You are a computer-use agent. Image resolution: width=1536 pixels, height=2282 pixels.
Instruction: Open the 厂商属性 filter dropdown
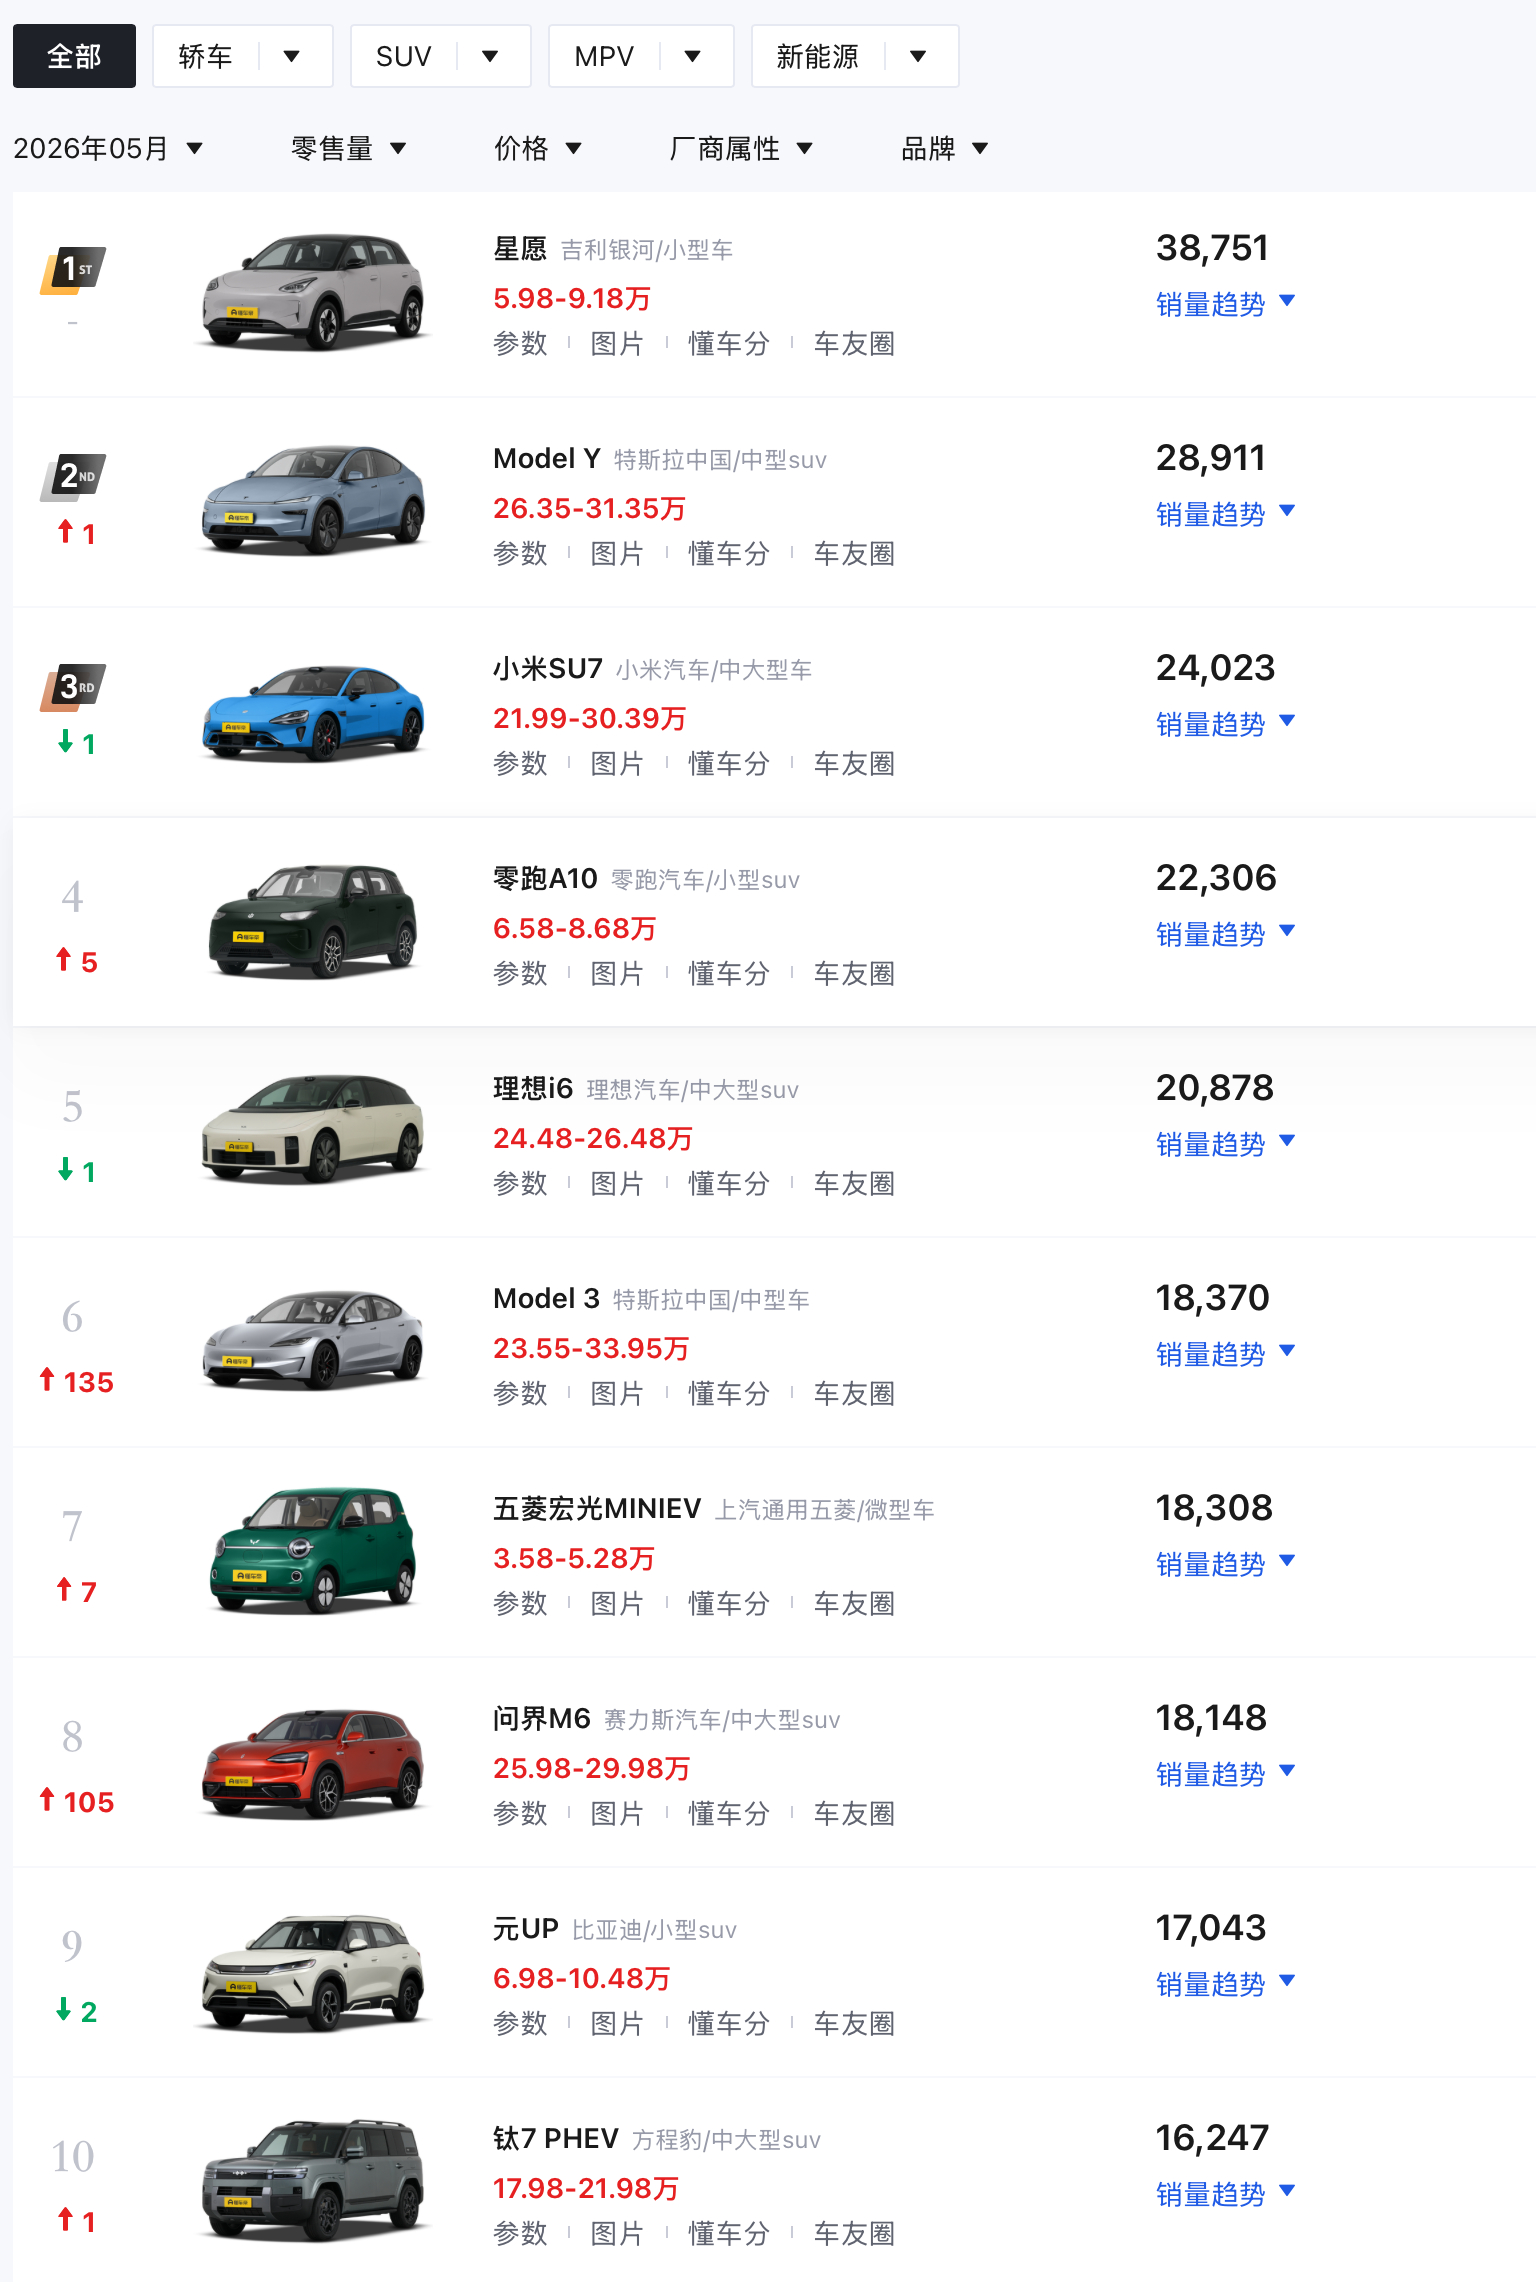click(740, 149)
